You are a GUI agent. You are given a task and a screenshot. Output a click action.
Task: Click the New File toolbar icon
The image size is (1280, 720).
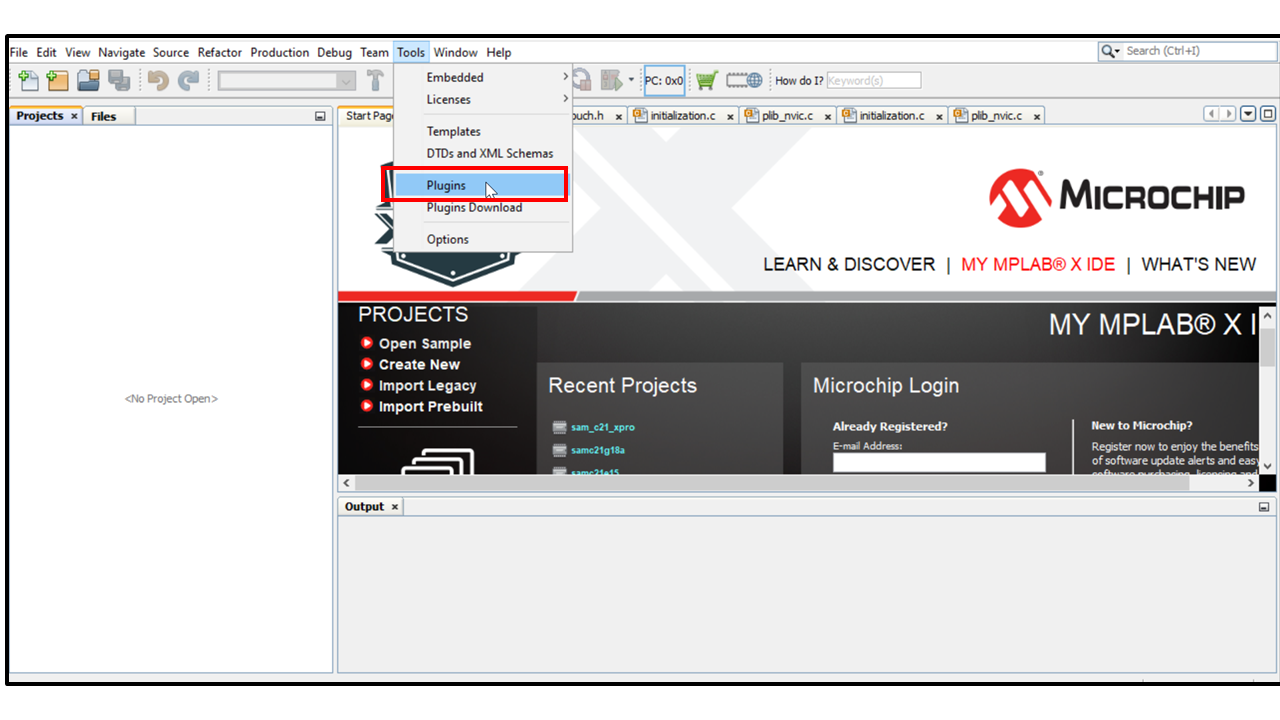[28, 81]
